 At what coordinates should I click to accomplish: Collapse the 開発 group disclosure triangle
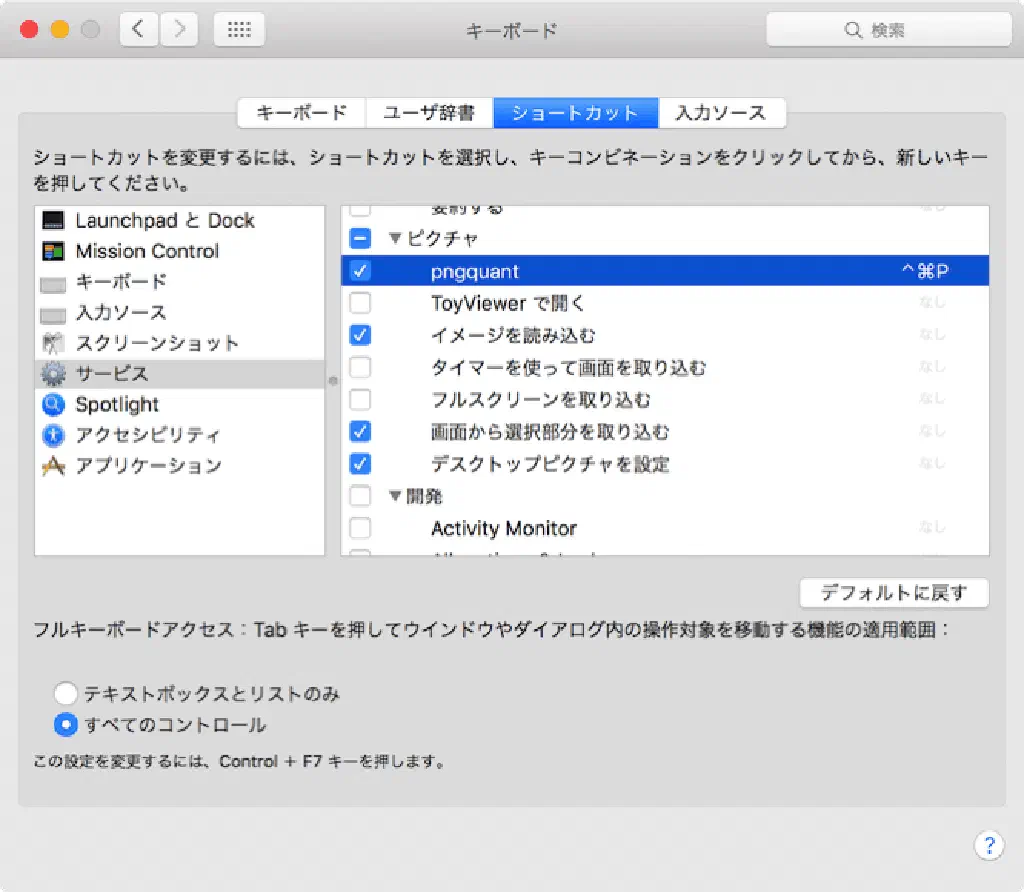pos(395,496)
